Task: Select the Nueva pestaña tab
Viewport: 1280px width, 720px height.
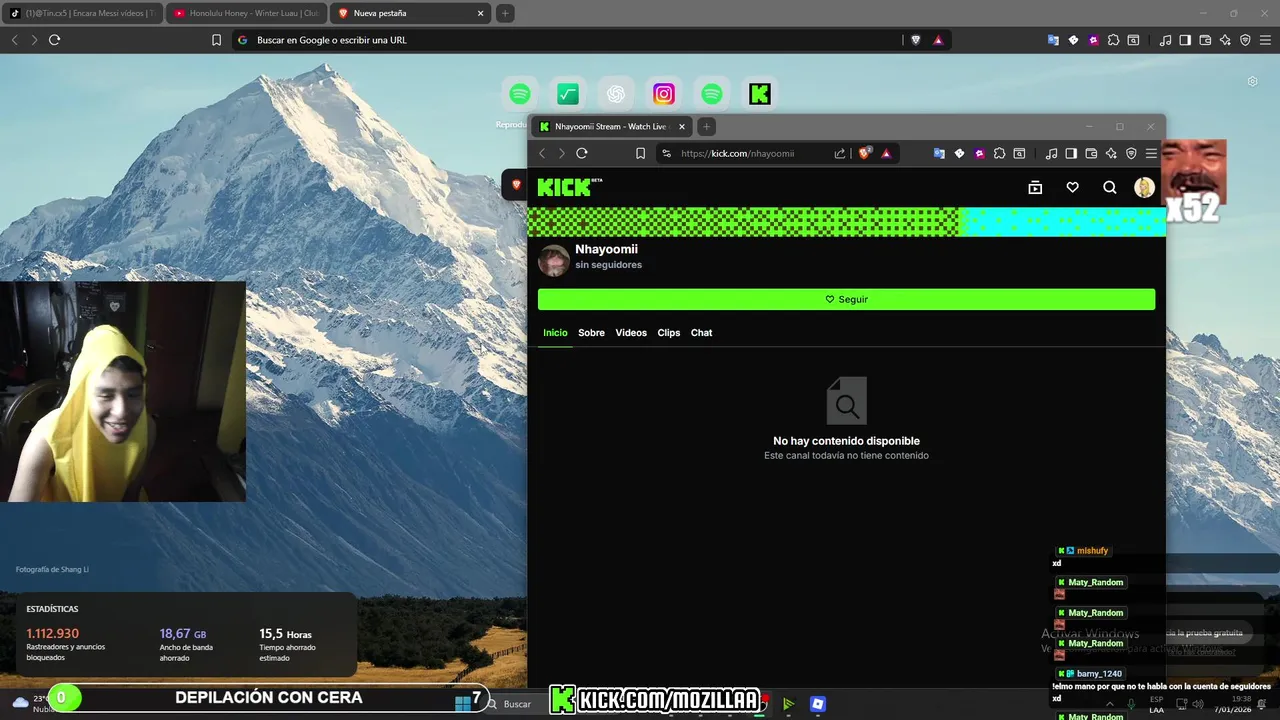Action: [410, 13]
